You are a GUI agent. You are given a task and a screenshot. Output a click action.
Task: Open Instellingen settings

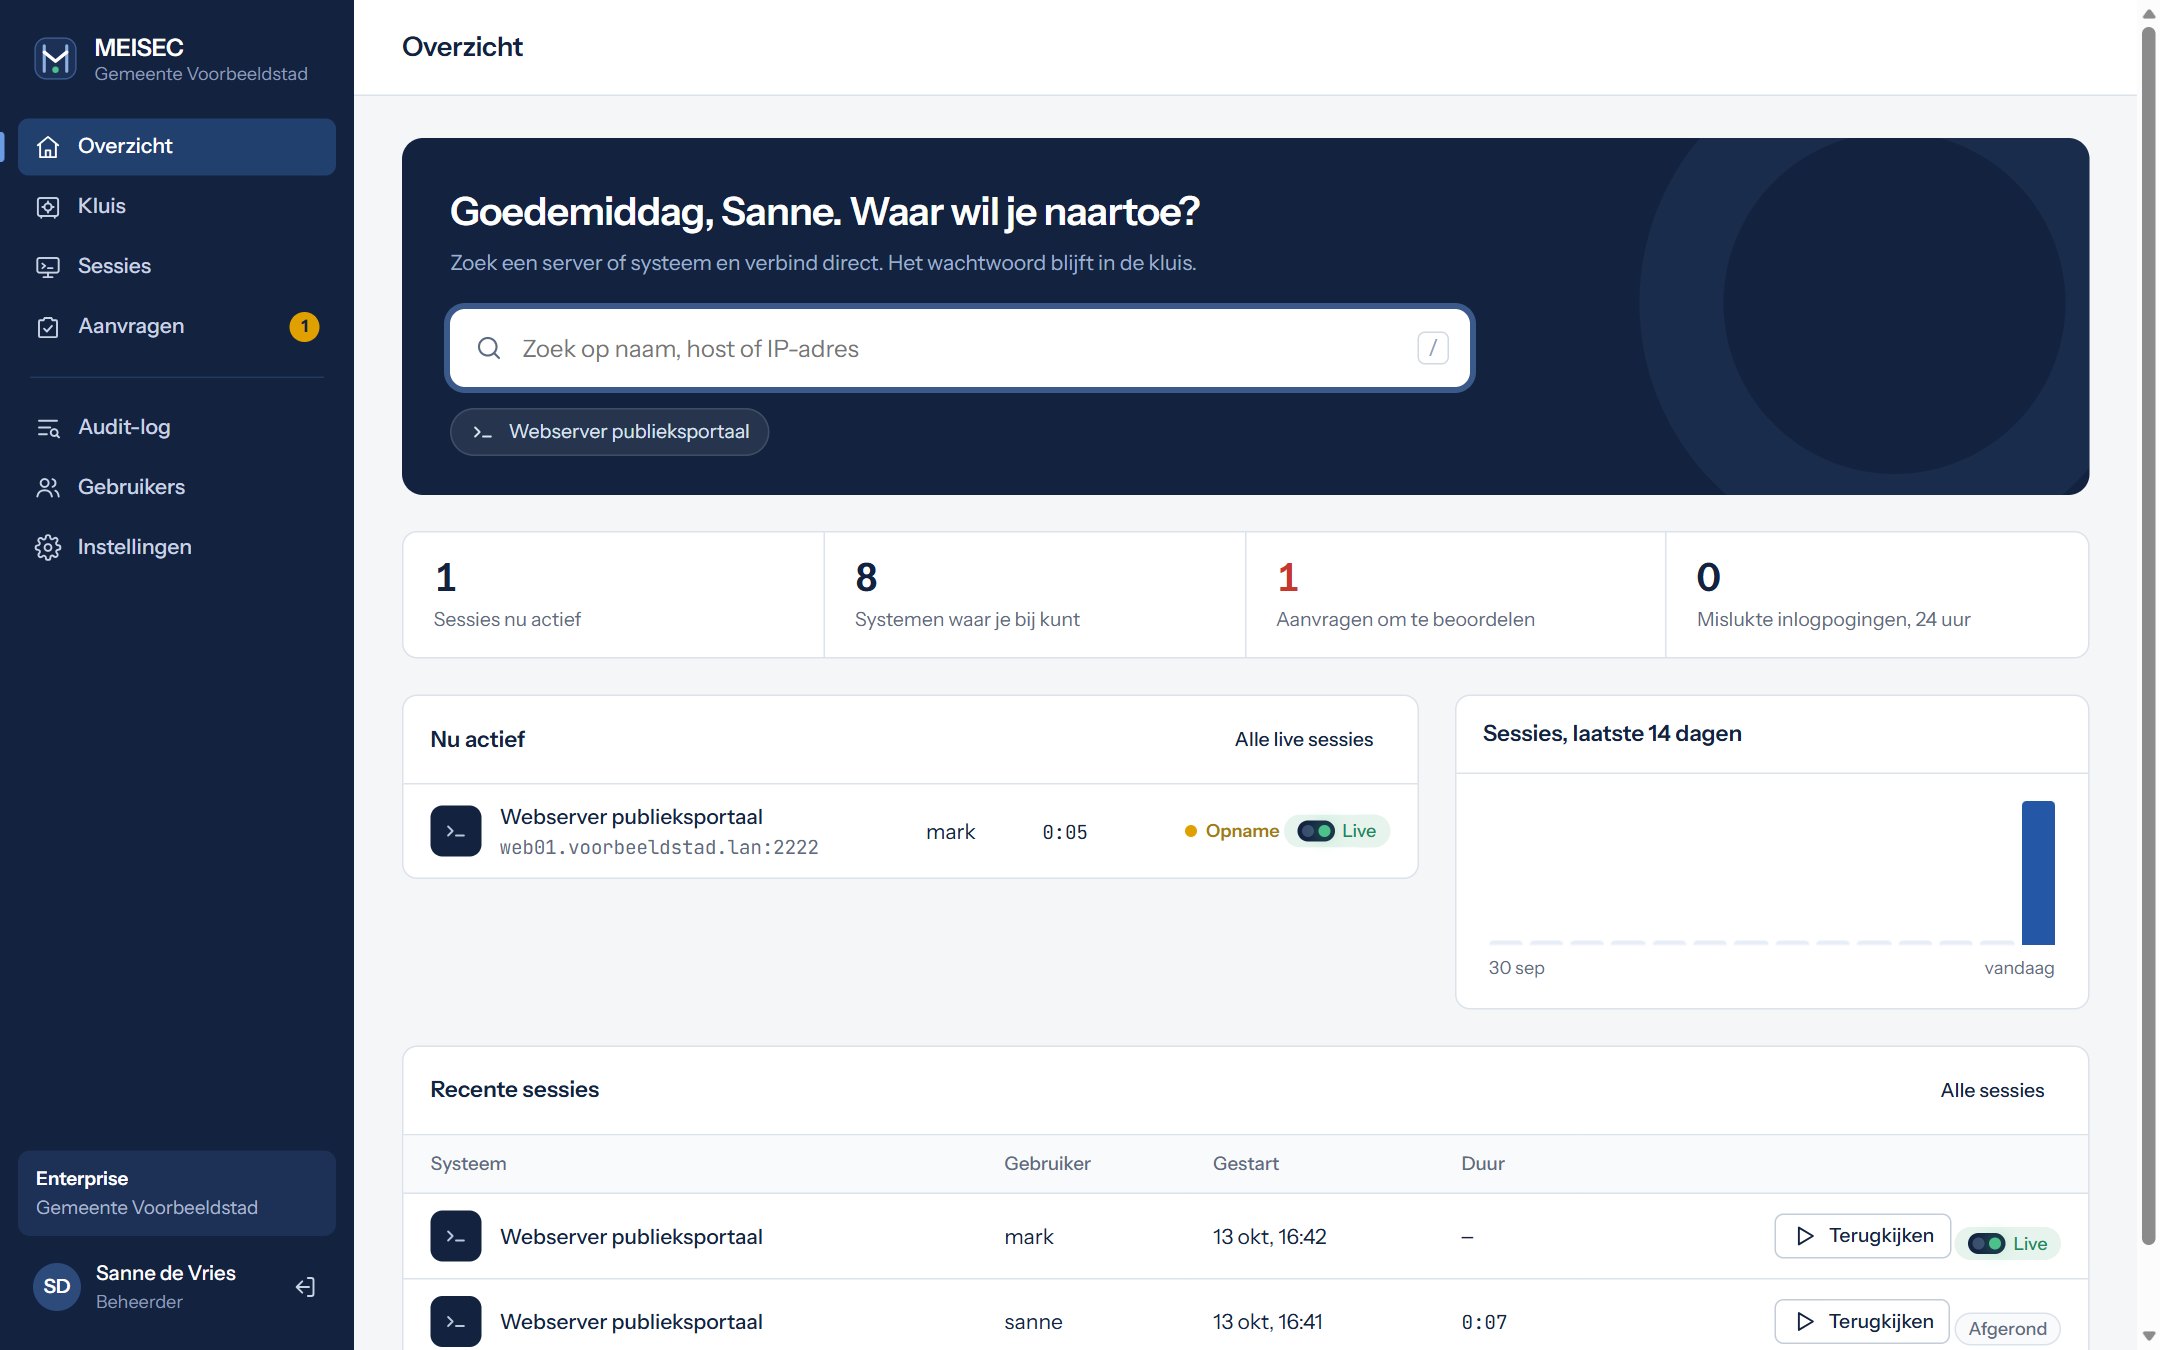click(x=177, y=548)
